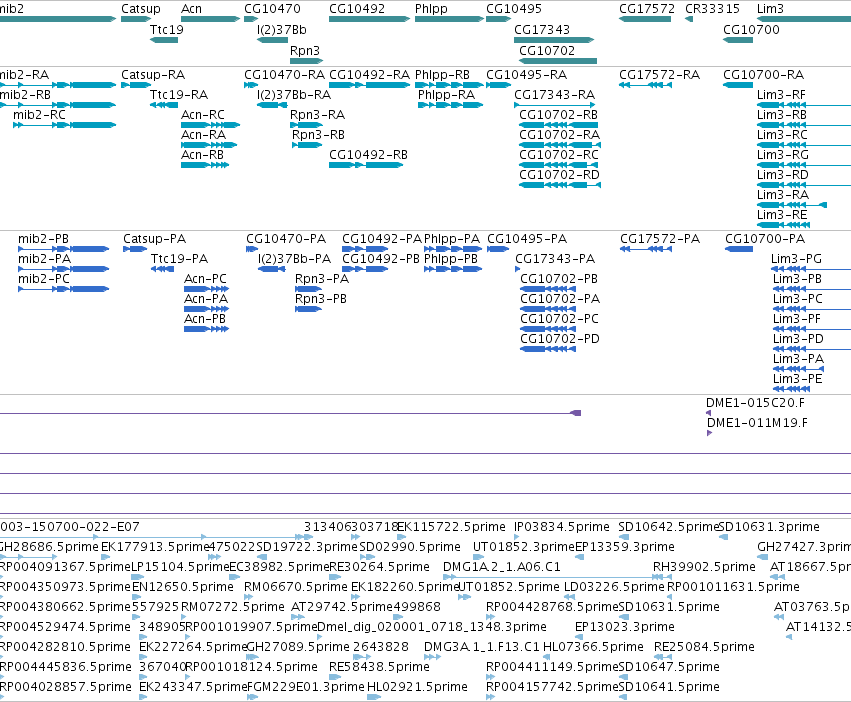Select the CG10702-PD protein feature
The width and height of the screenshot is (851, 702).
548,349
